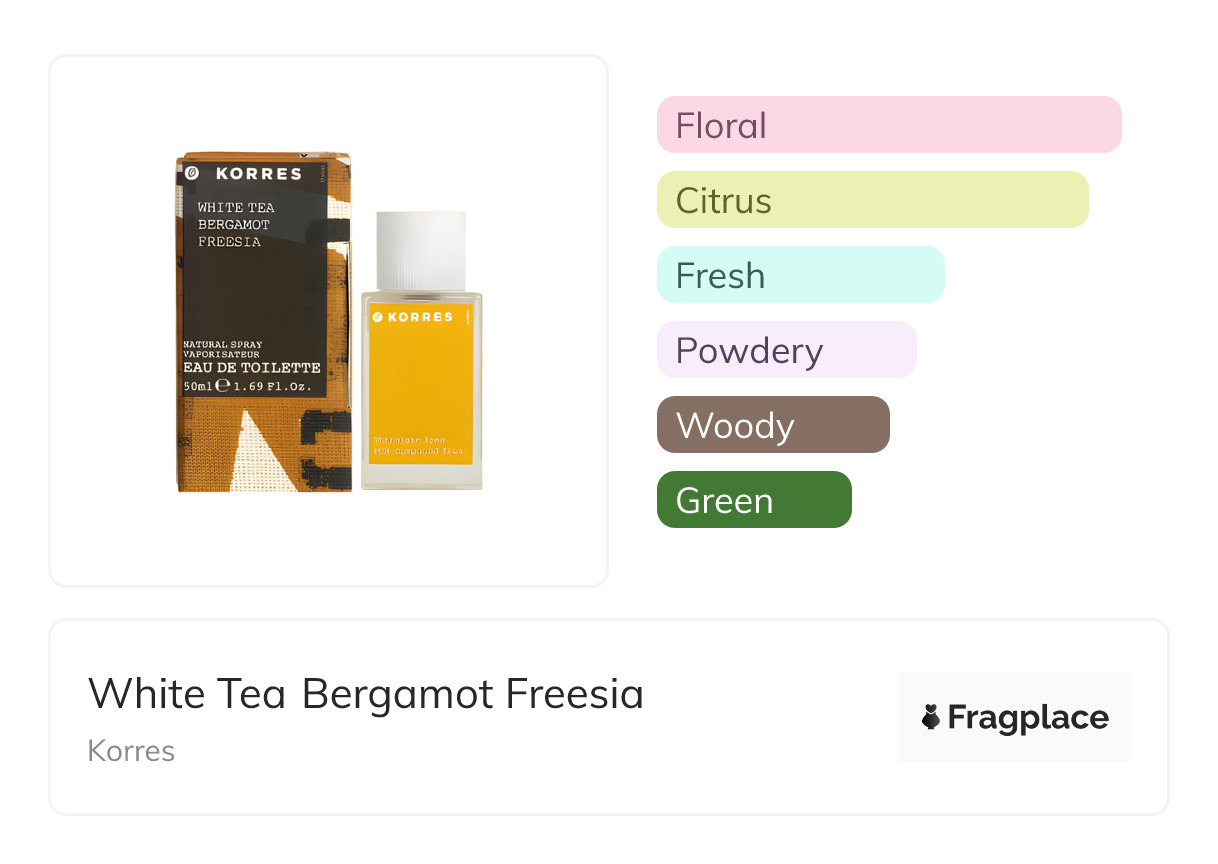
Task: Click the KORRES text on the bottle label
Action: click(x=421, y=317)
